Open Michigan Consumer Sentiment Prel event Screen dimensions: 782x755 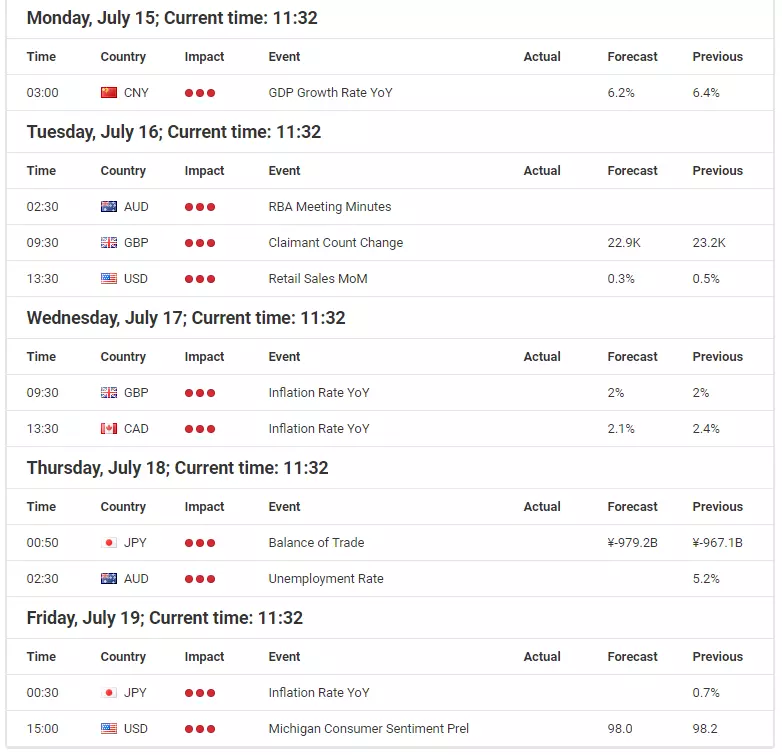(369, 729)
